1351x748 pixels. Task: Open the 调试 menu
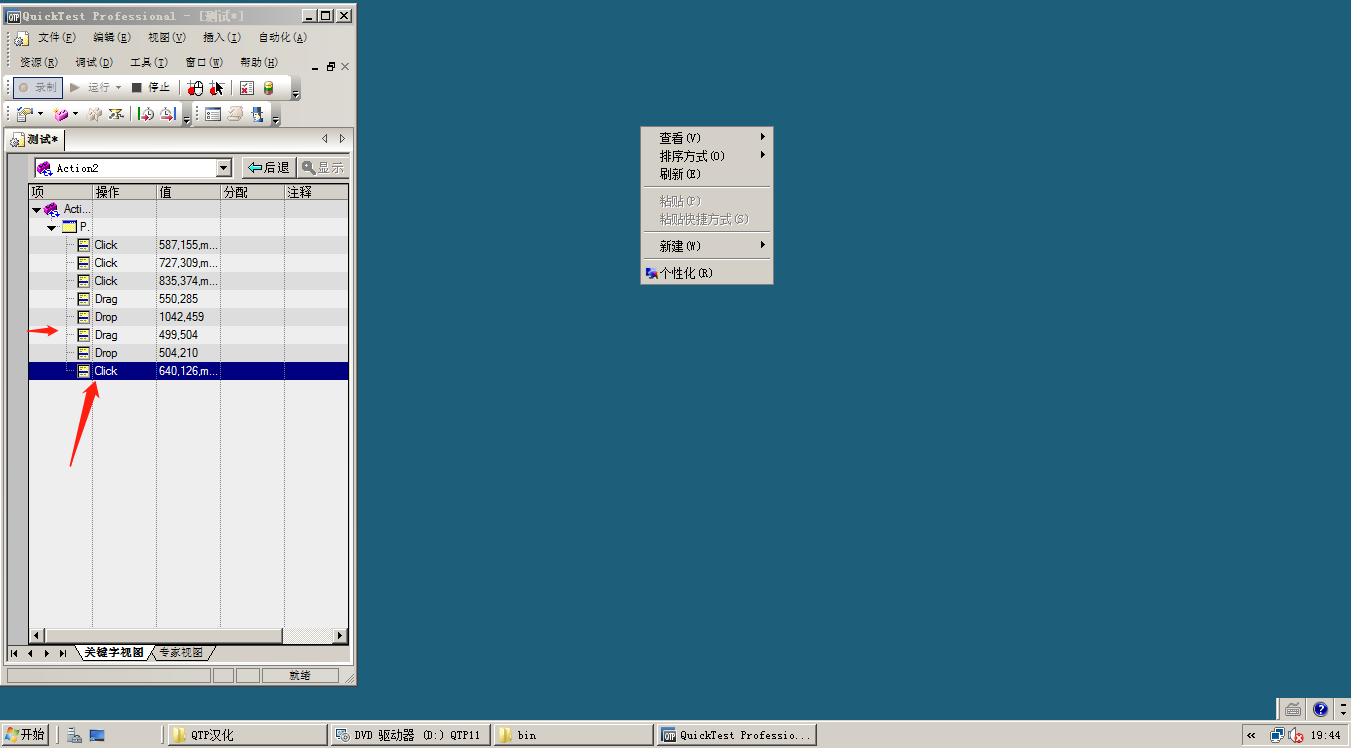coord(94,63)
